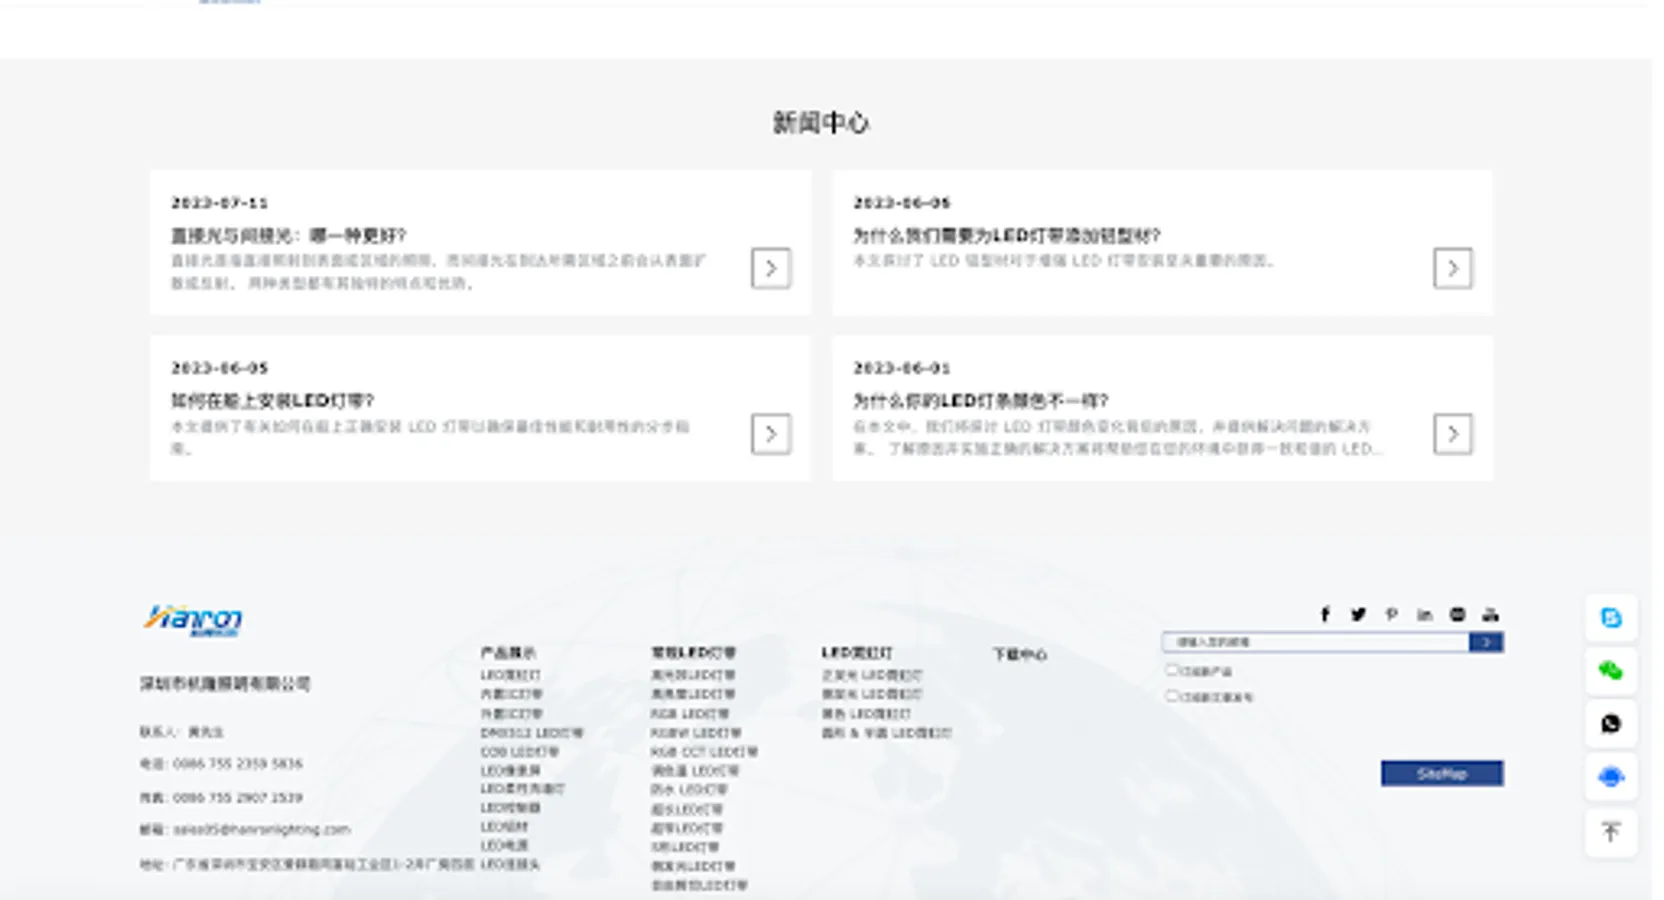Click the company name 深圳市航隆照明有限公司
1664x900 pixels.
pos(225,684)
